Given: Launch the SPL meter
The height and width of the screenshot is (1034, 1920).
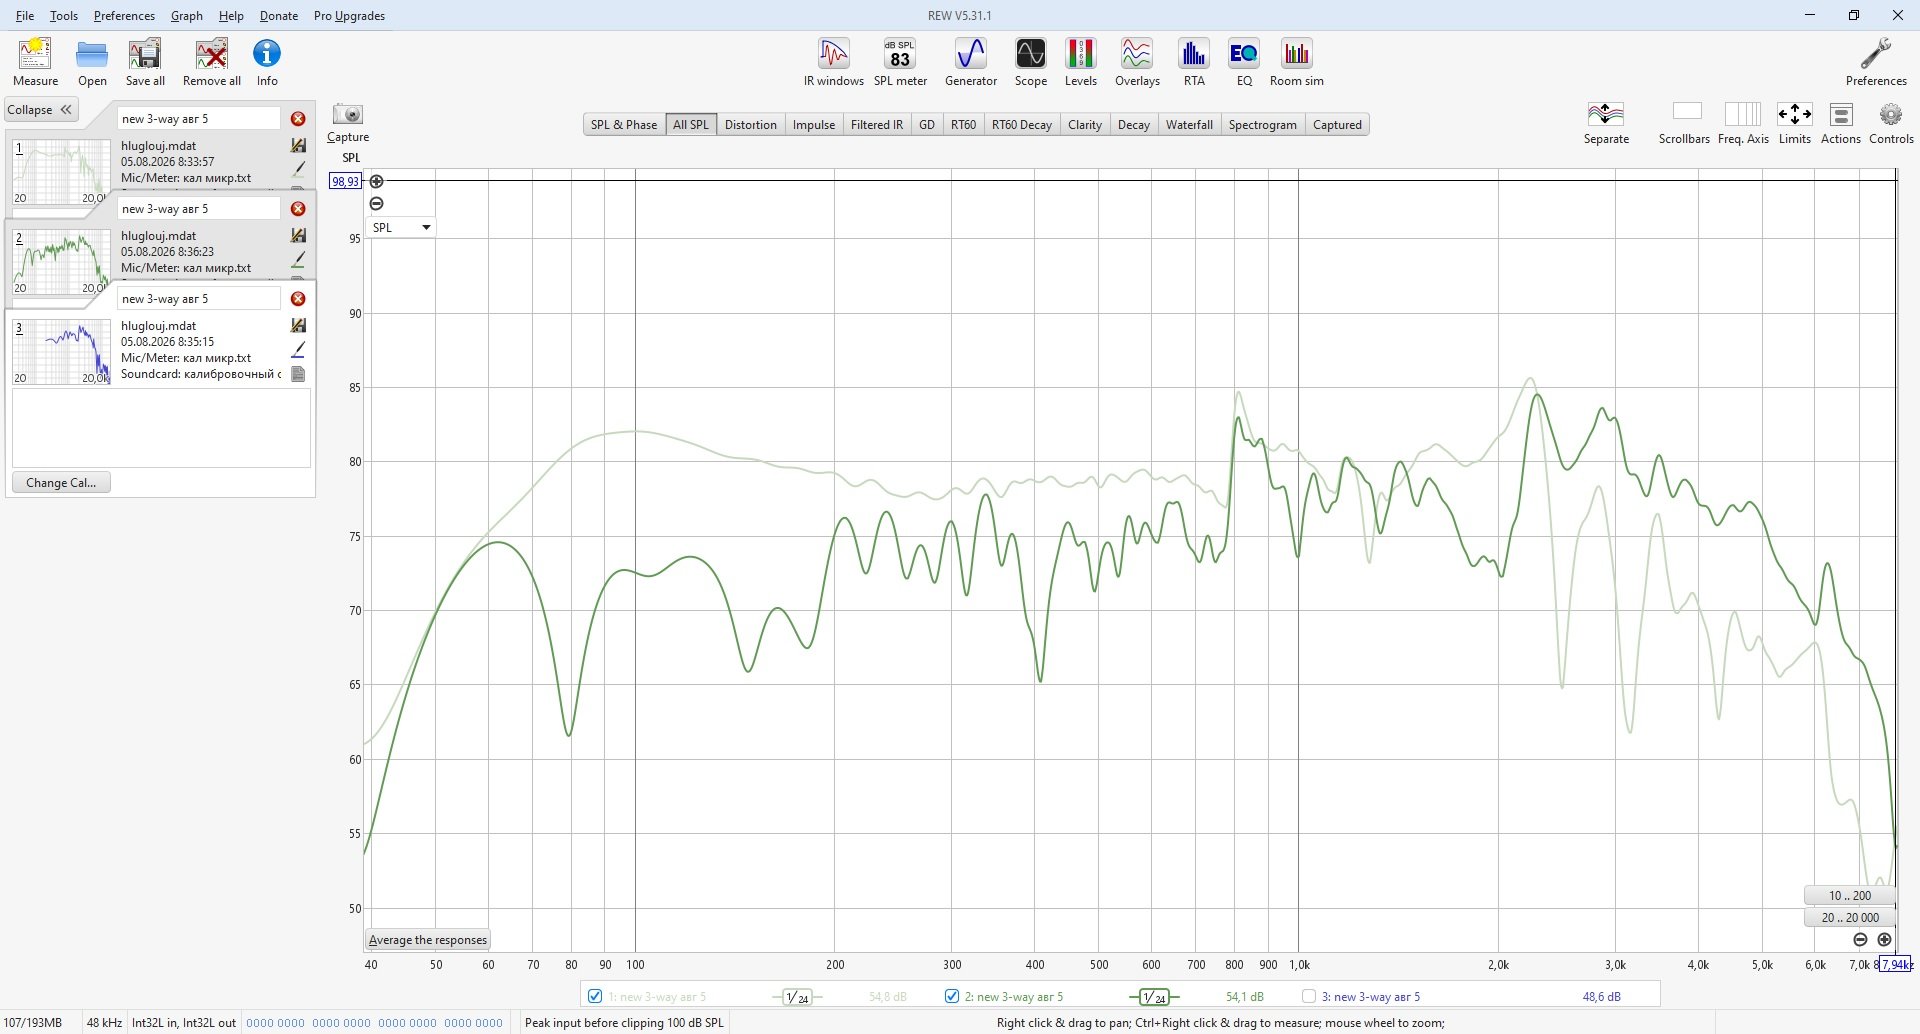Looking at the screenshot, I should click(x=900, y=62).
